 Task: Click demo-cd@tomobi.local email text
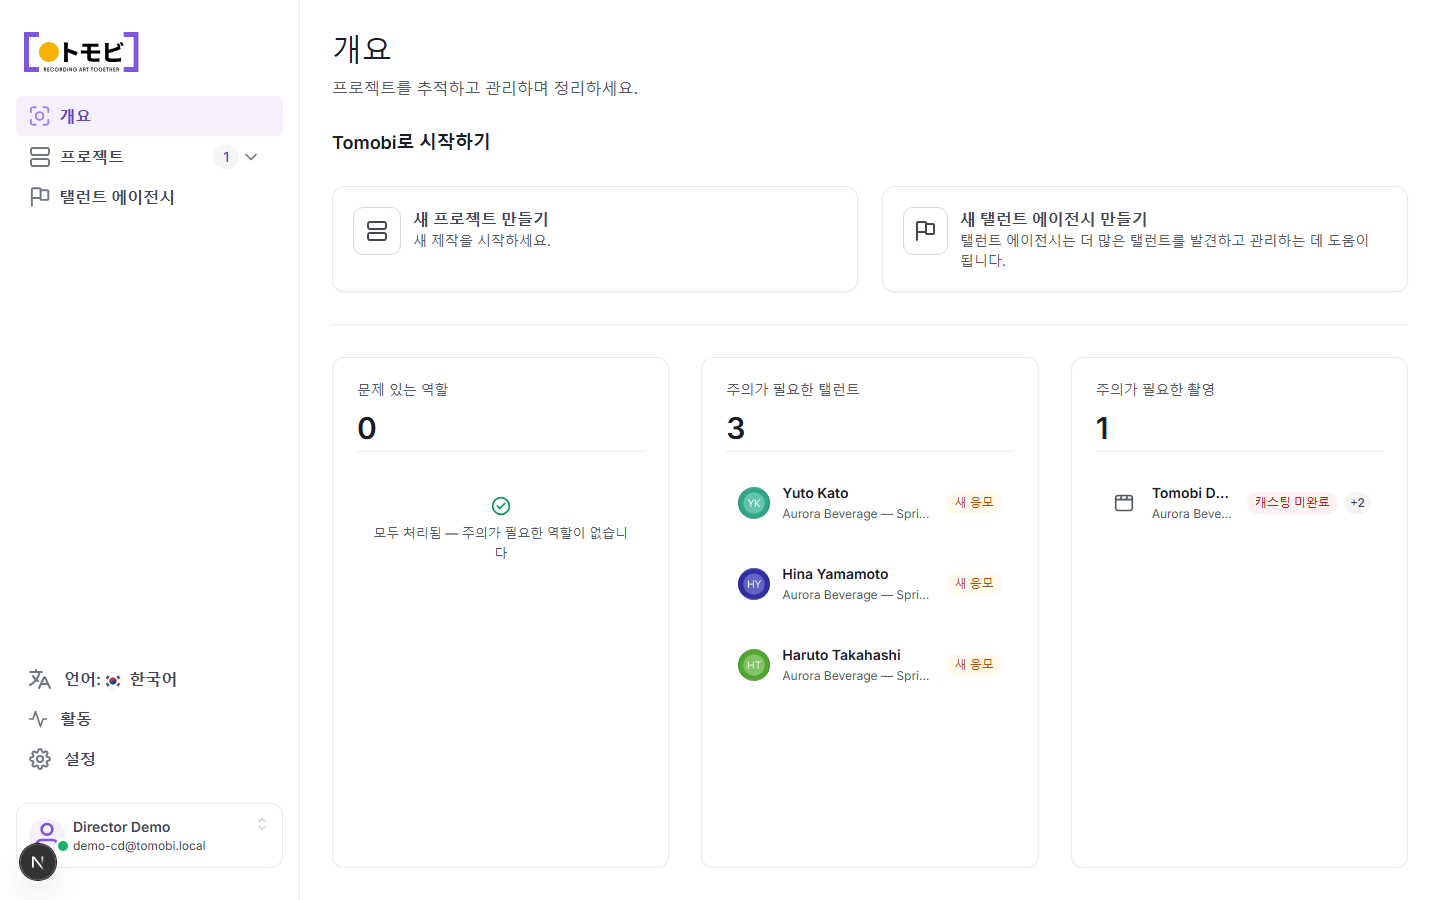(x=139, y=846)
